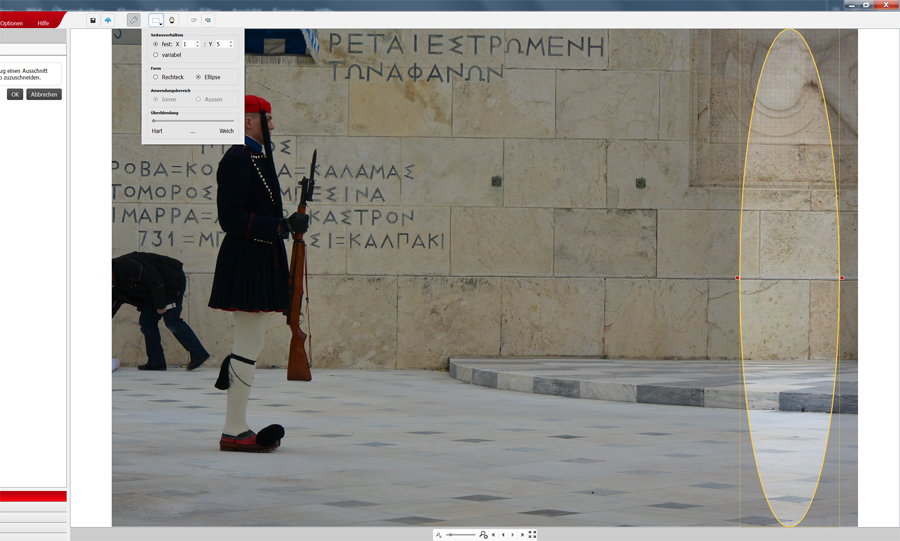
Task: Open the Hilfe menu
Action: point(43,23)
